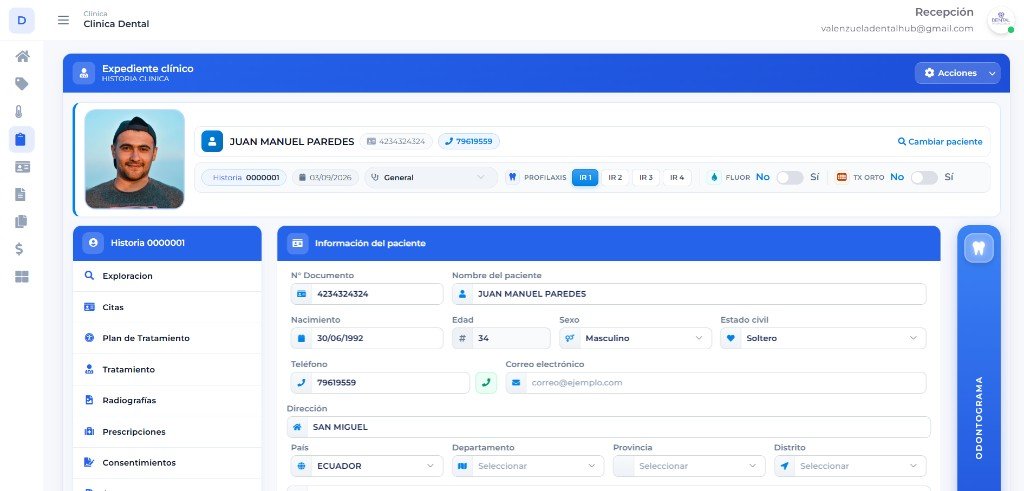Click the home icon in Dirección field

297,427
